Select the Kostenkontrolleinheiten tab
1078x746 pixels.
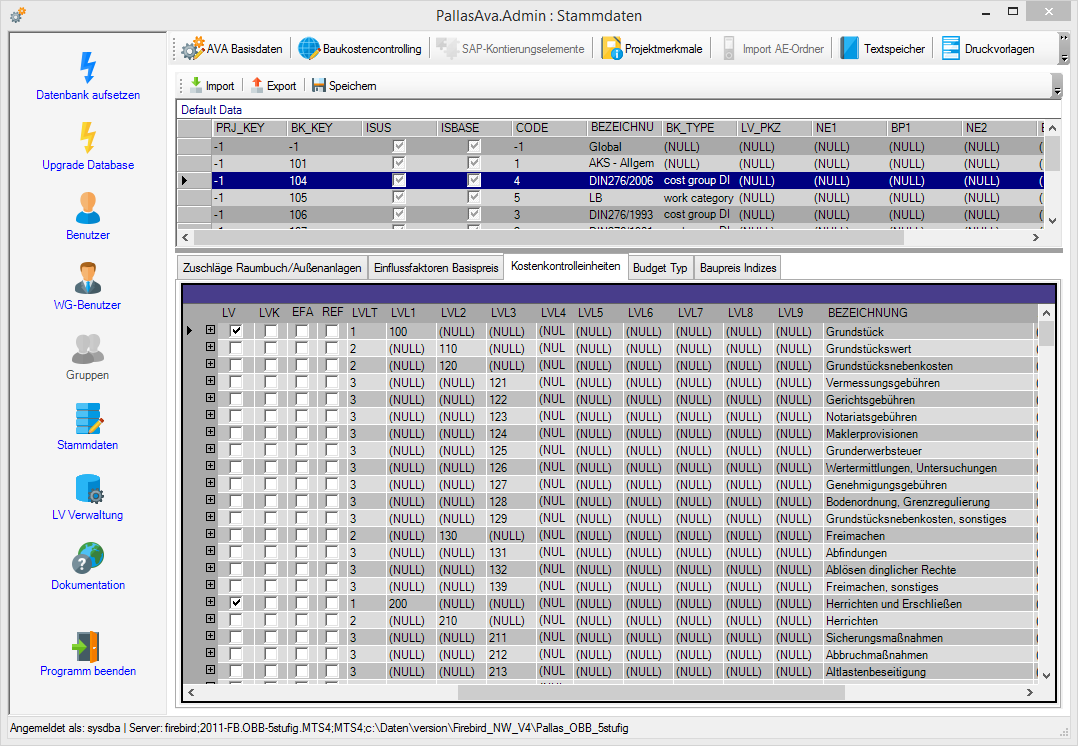(566, 266)
